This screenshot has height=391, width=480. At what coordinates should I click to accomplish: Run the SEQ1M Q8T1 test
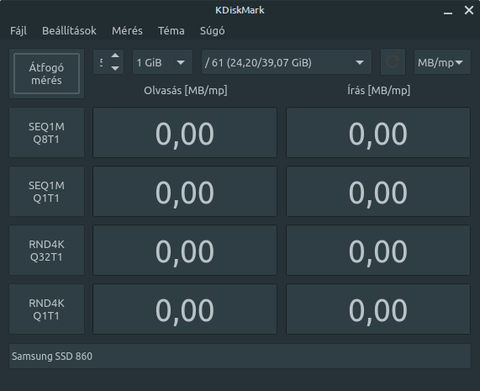[x=46, y=133]
